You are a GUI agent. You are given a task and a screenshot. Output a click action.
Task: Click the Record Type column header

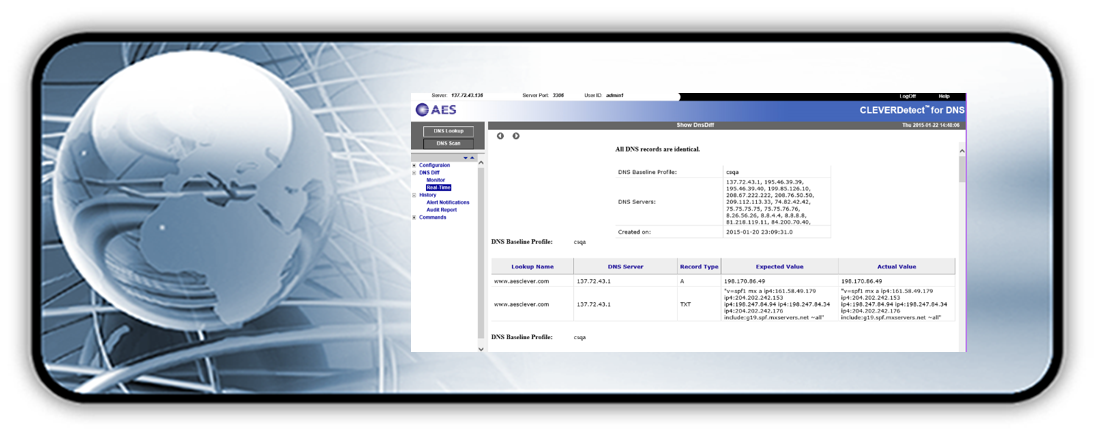(x=698, y=266)
